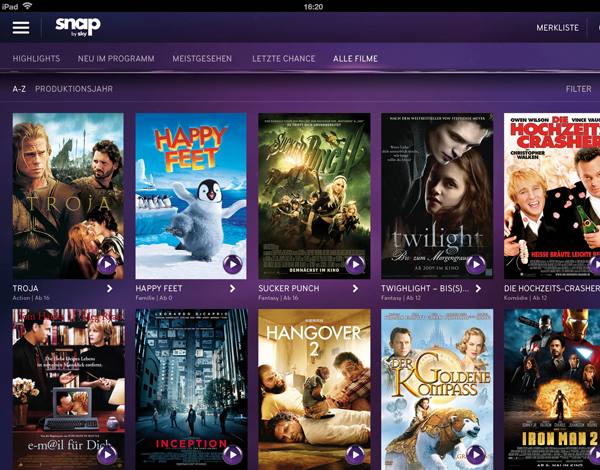Open the NEU IM PROGRAMM tab
This screenshot has height=470, width=600.
(x=116, y=59)
